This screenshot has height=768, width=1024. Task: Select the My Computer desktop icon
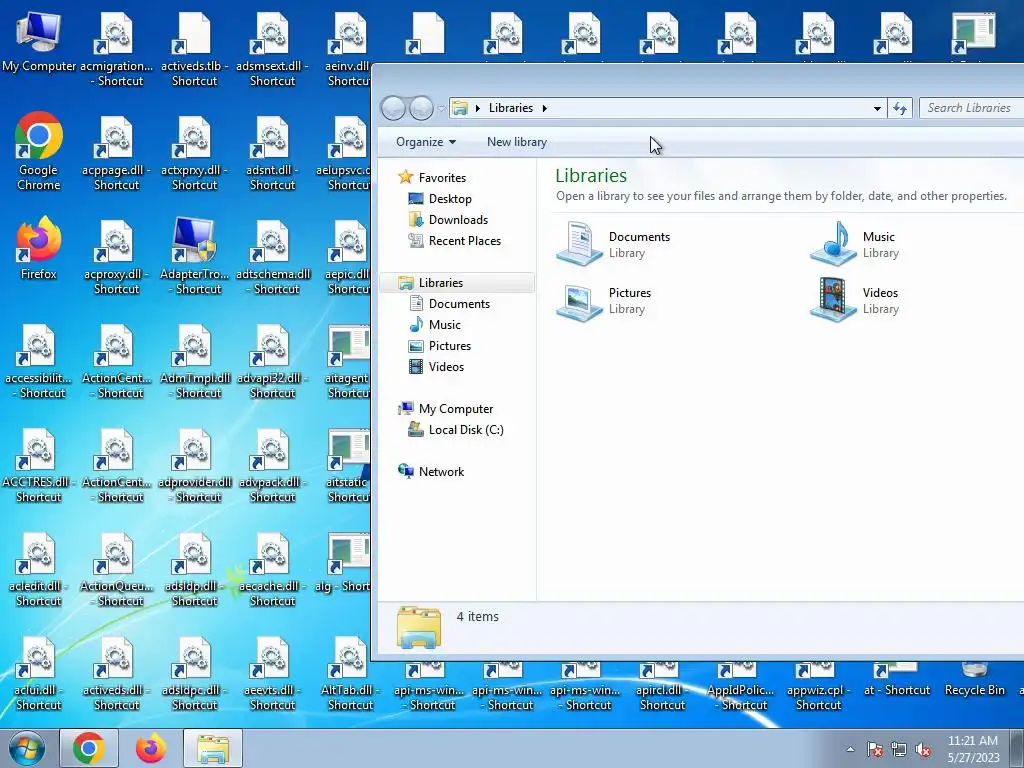tap(39, 40)
